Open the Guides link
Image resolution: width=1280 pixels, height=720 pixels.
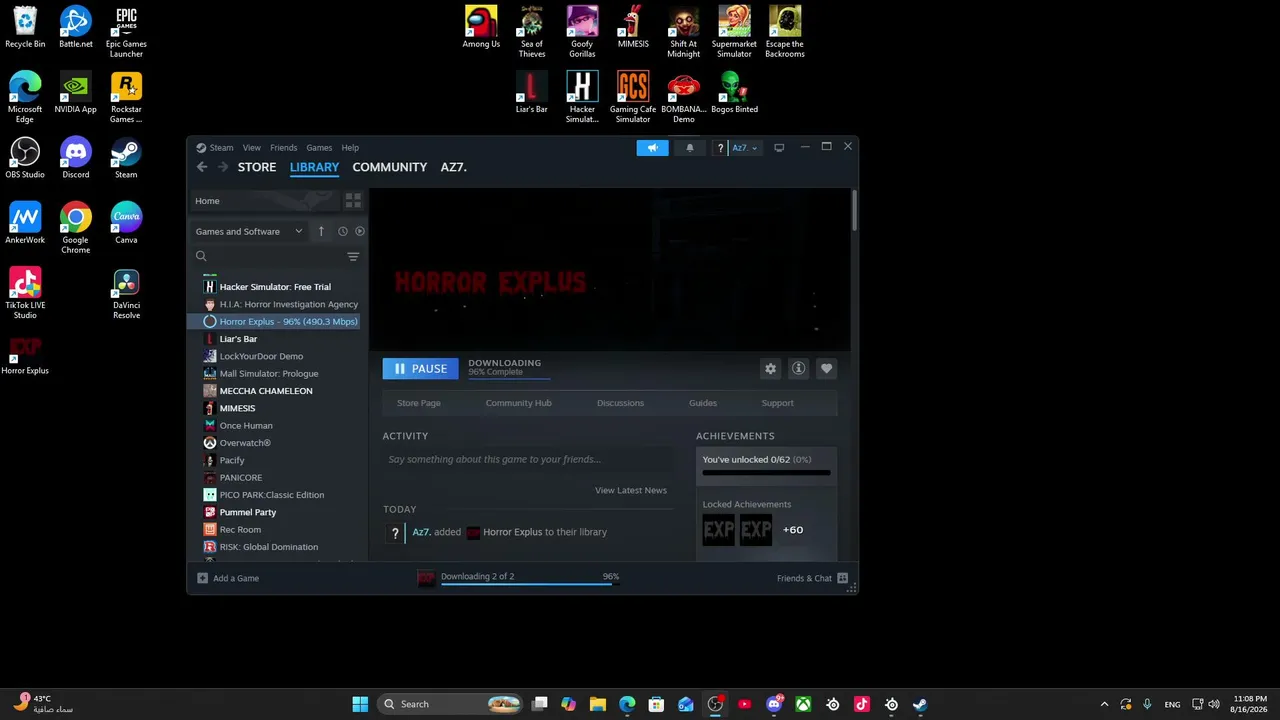703,403
